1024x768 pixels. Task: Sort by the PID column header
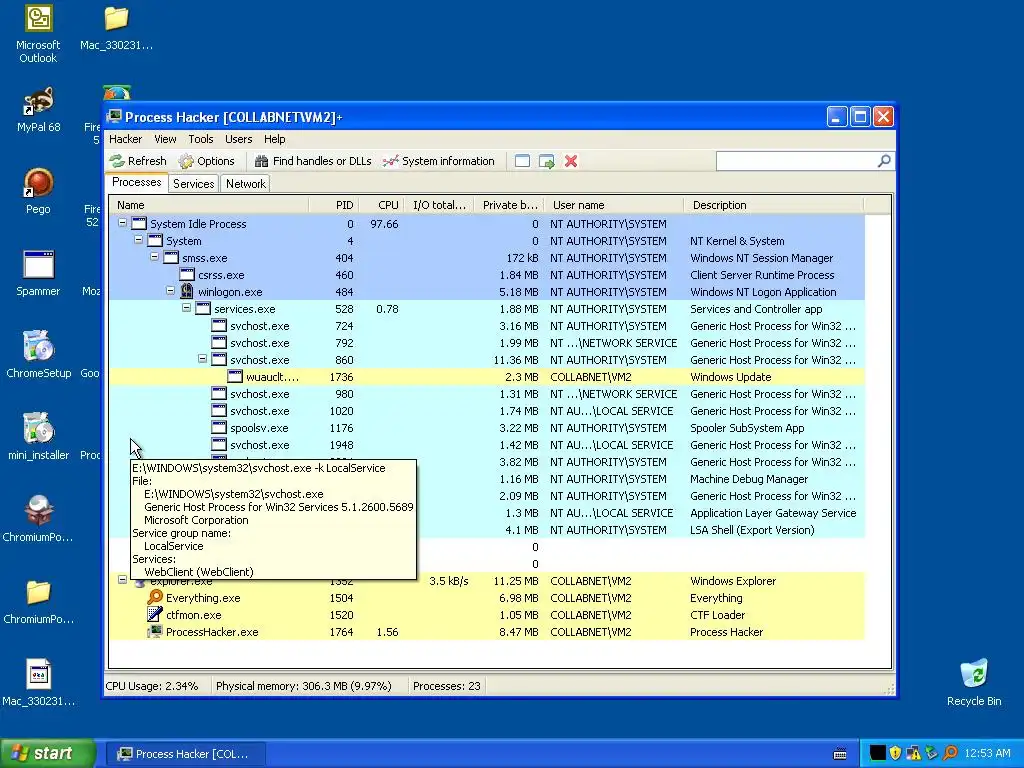[x=333, y=205]
